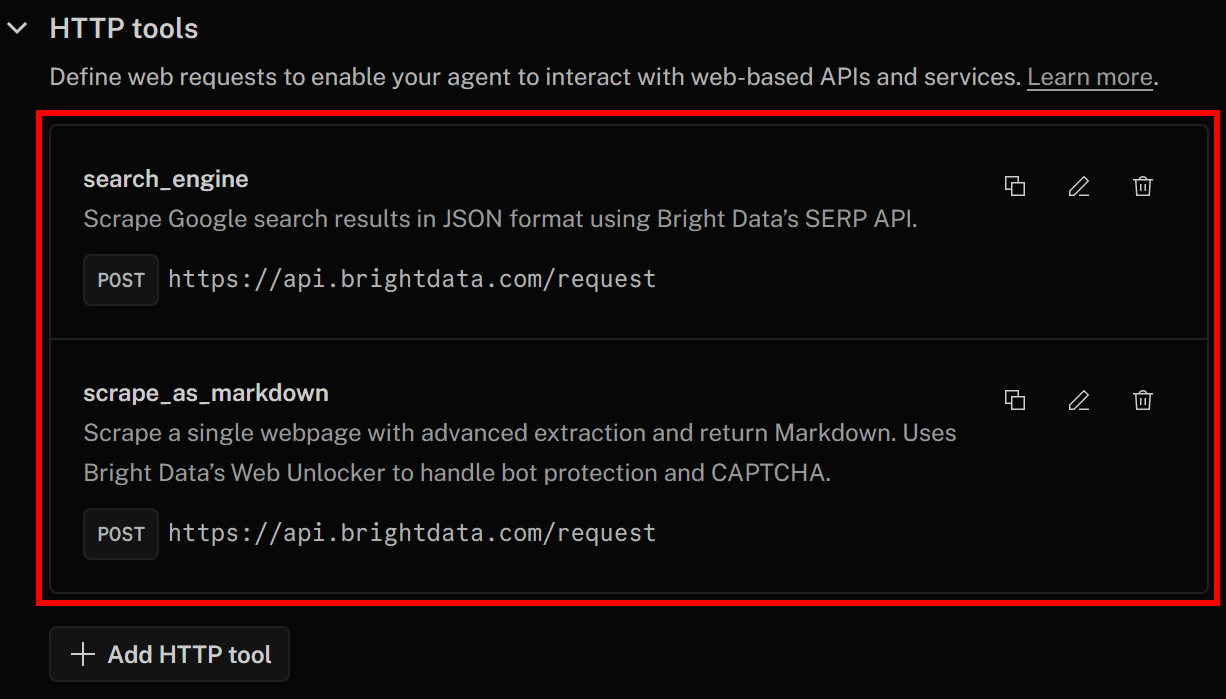Select the trash icon beside search_engine
This screenshot has width=1226, height=699.
click(x=1143, y=186)
